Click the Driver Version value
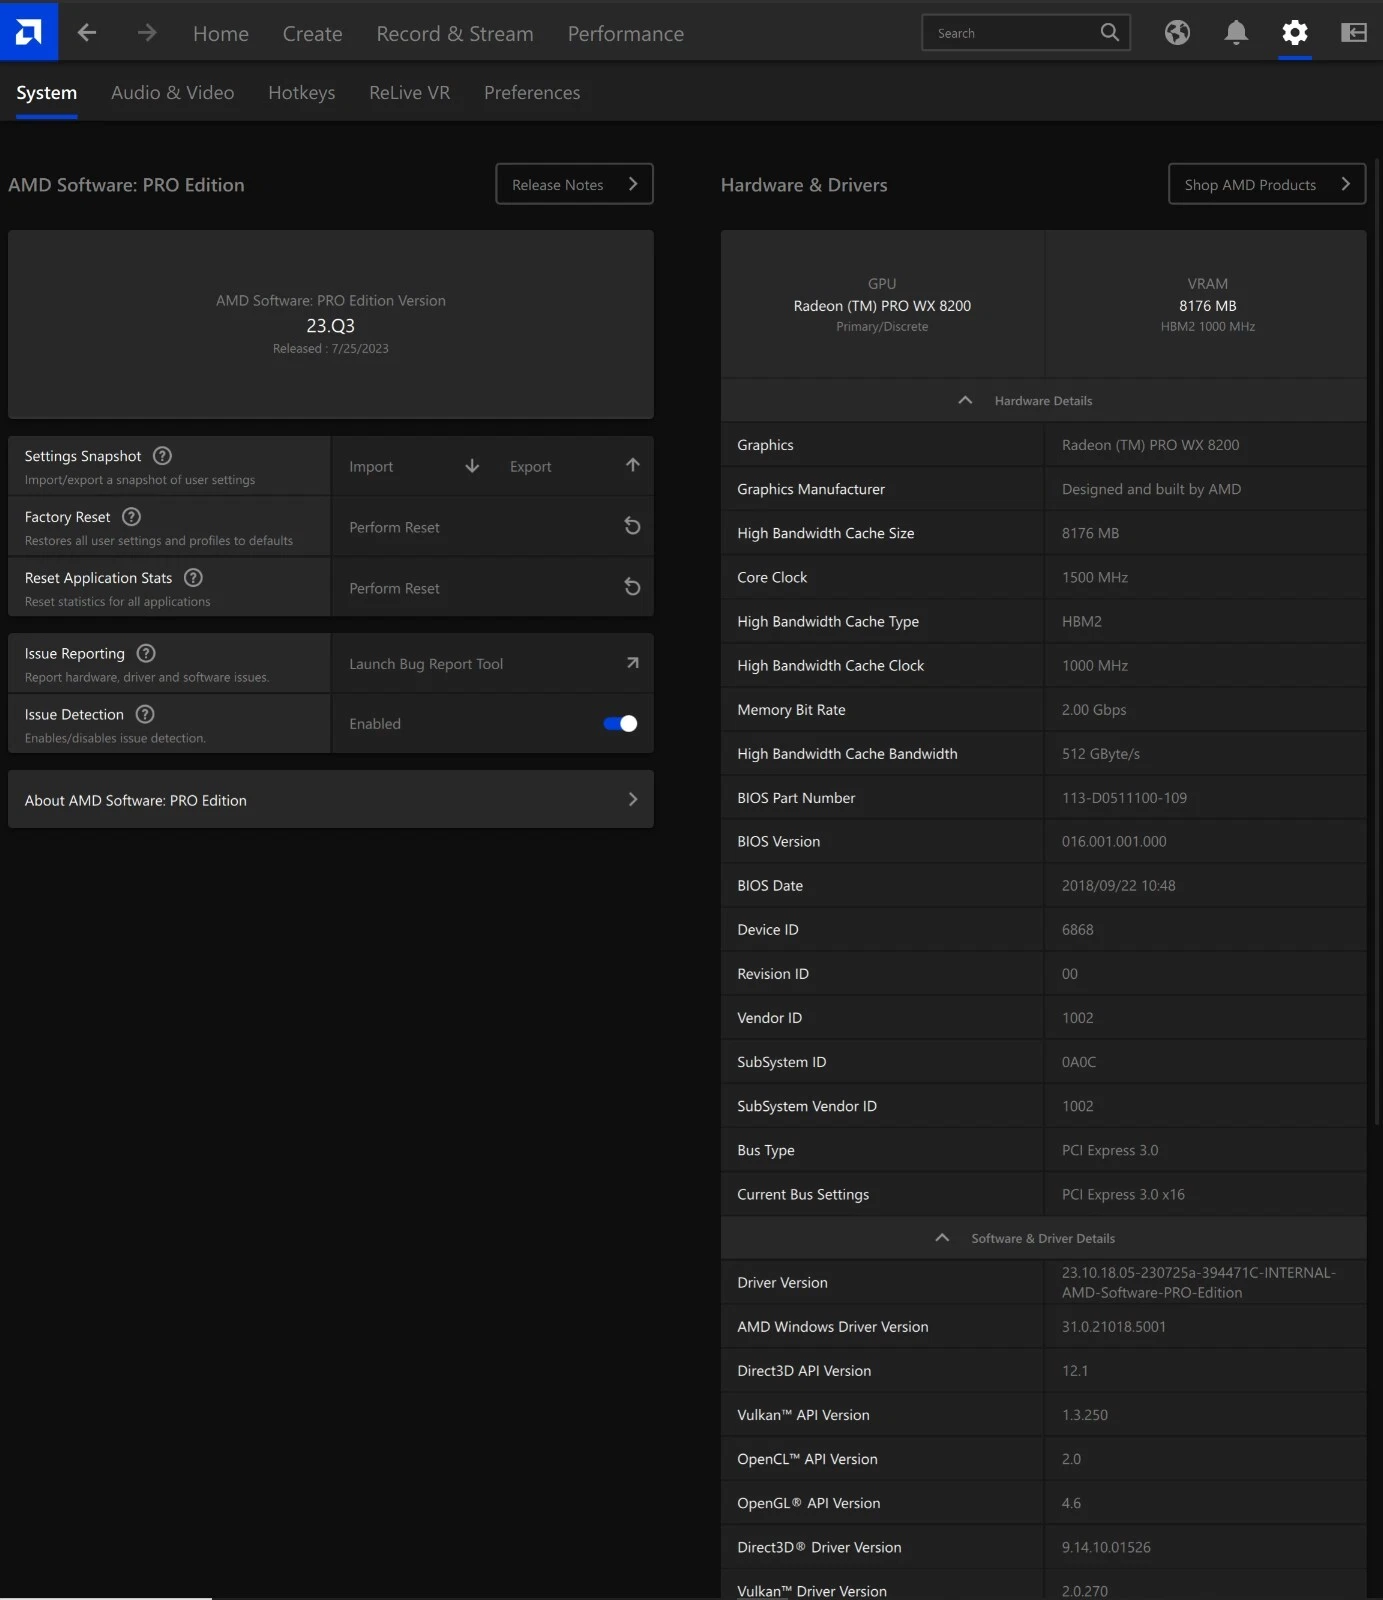Viewport: 1383px width, 1600px height. point(1198,1282)
